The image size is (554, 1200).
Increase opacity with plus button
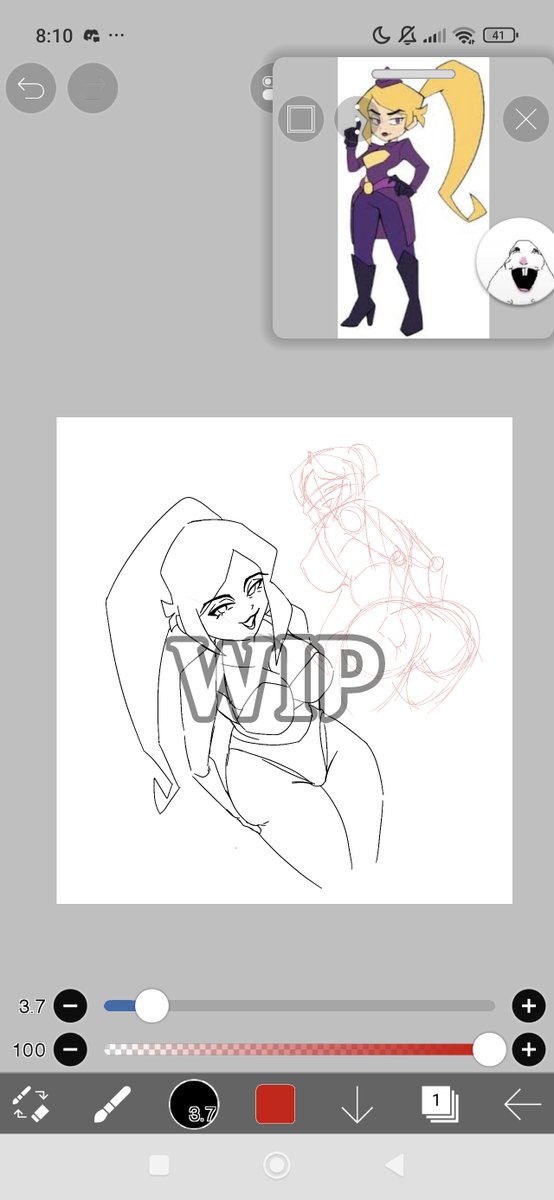527,1050
